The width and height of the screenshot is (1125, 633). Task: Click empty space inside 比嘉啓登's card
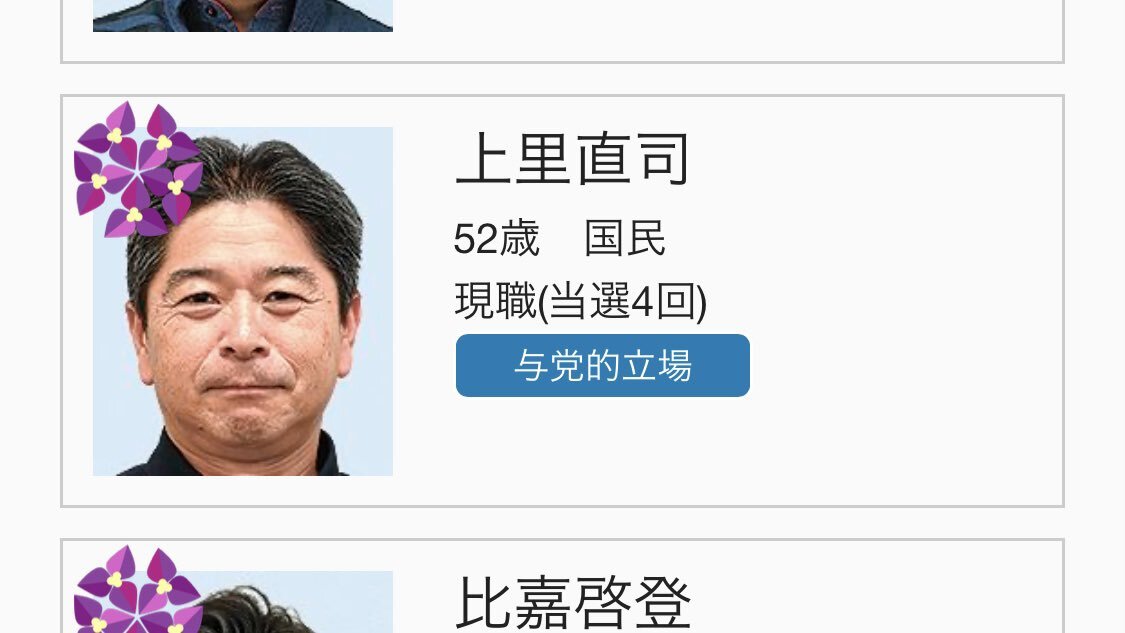[897, 596]
